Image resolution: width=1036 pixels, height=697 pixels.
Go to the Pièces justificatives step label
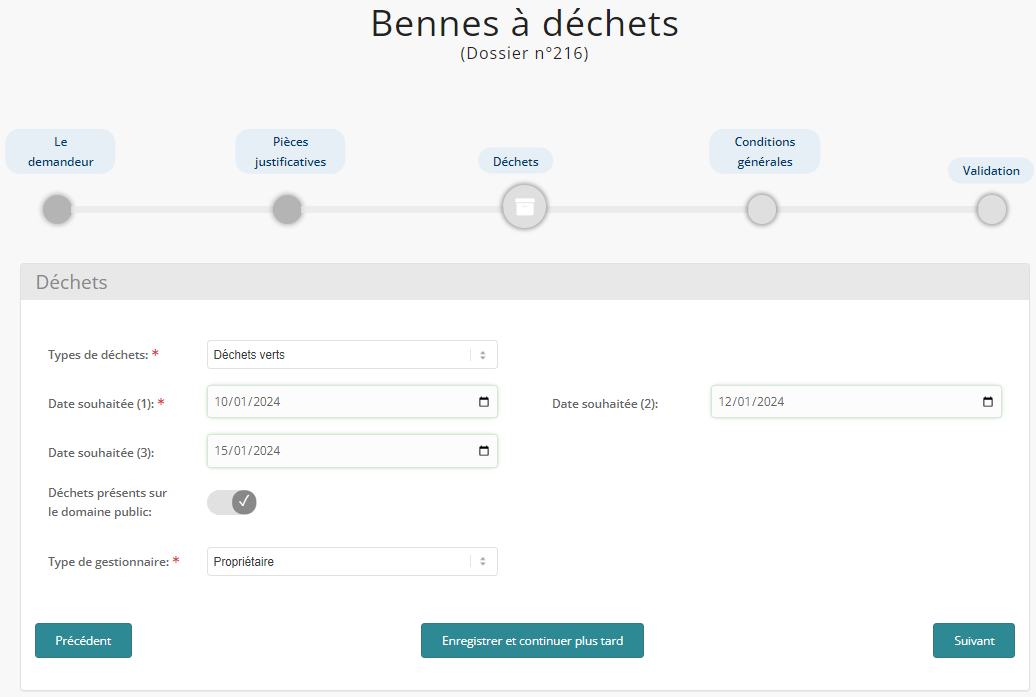pyautogui.click(x=290, y=152)
